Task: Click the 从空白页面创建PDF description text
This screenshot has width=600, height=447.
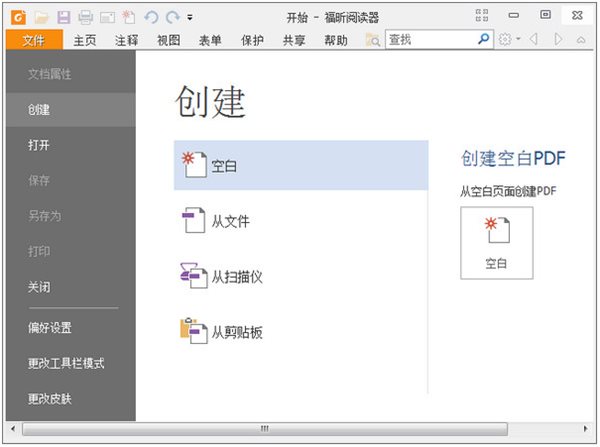Action: [x=508, y=191]
